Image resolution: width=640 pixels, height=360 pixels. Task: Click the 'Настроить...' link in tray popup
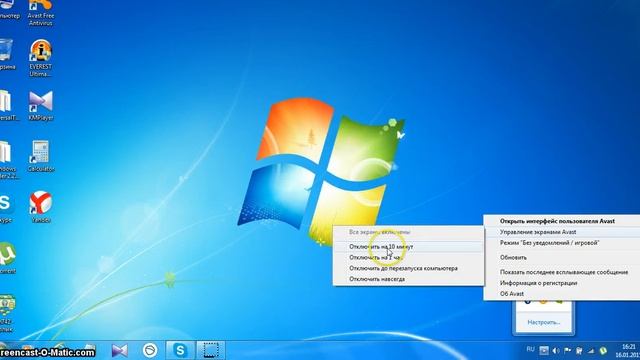pos(543,322)
